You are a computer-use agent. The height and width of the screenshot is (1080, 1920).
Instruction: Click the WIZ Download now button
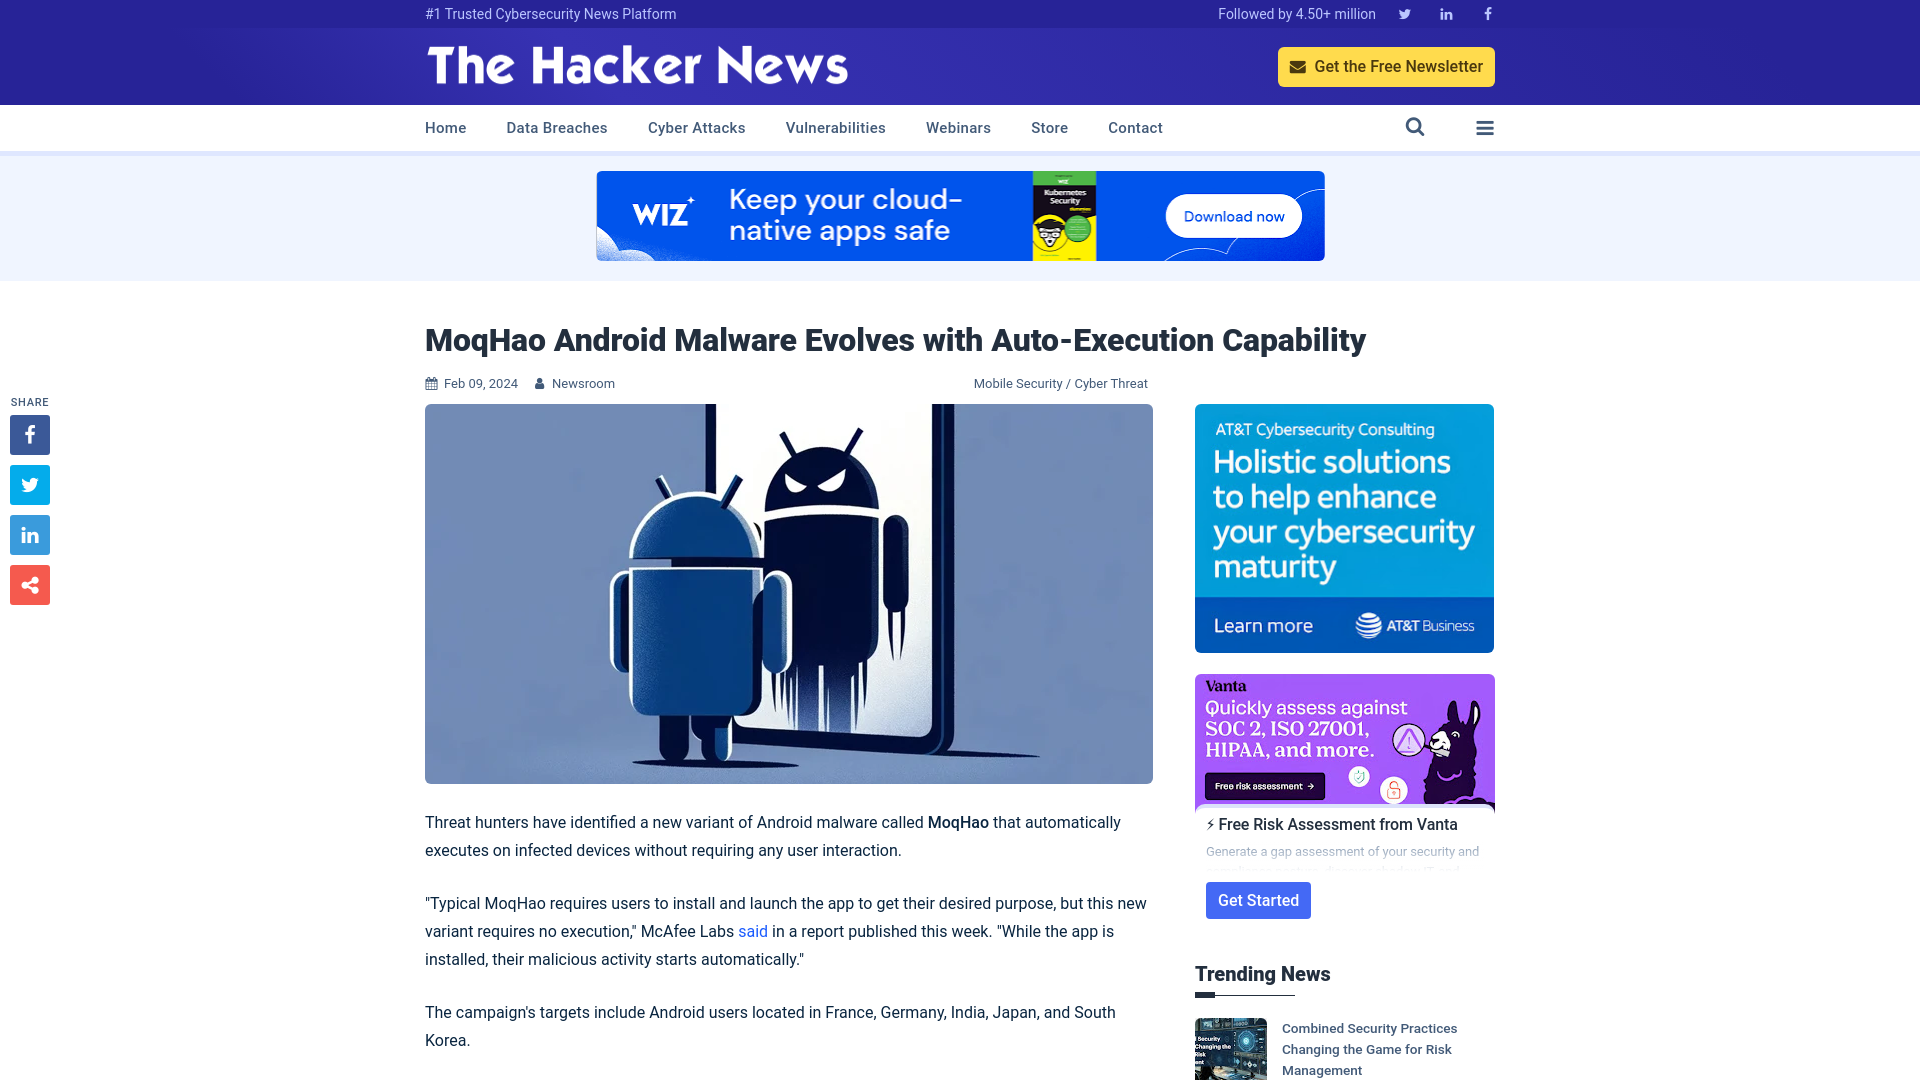pyautogui.click(x=1233, y=215)
